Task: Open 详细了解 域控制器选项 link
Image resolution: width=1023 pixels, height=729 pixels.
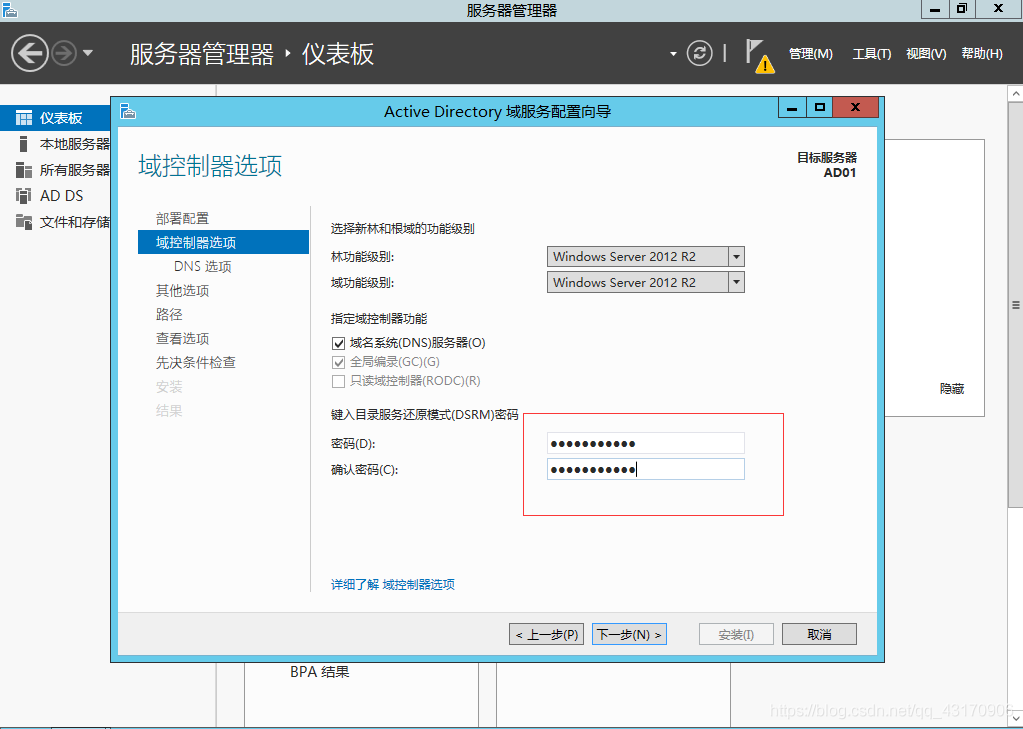Action: coord(393,585)
